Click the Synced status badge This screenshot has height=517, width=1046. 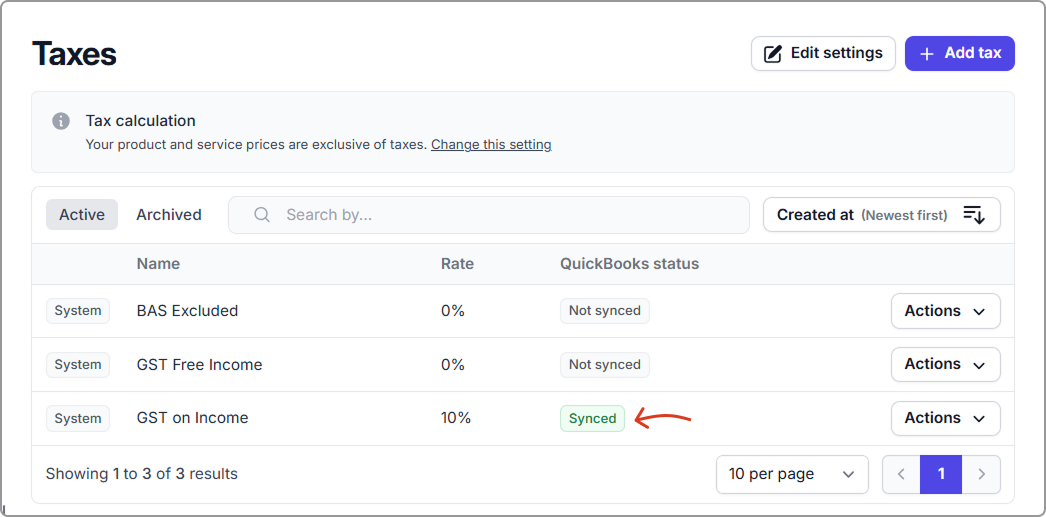(x=592, y=419)
